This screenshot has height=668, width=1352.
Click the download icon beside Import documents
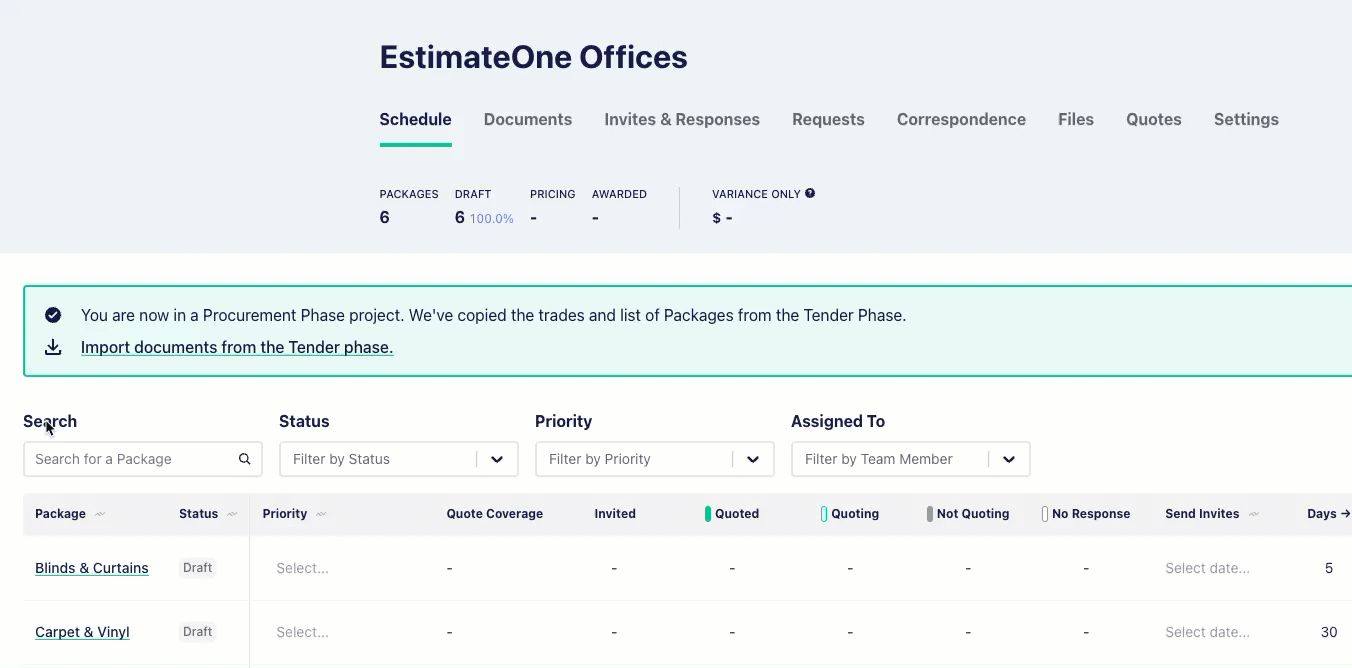(53, 347)
